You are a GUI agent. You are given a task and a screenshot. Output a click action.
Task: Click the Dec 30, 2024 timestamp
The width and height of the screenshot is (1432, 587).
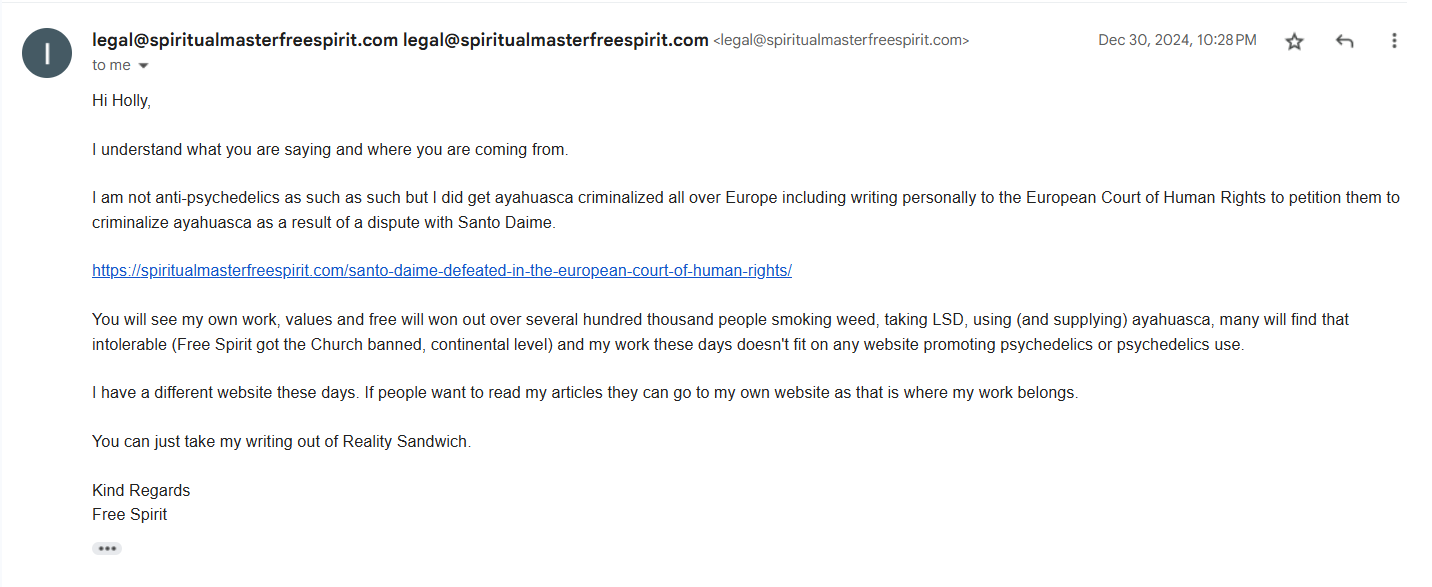[1177, 41]
